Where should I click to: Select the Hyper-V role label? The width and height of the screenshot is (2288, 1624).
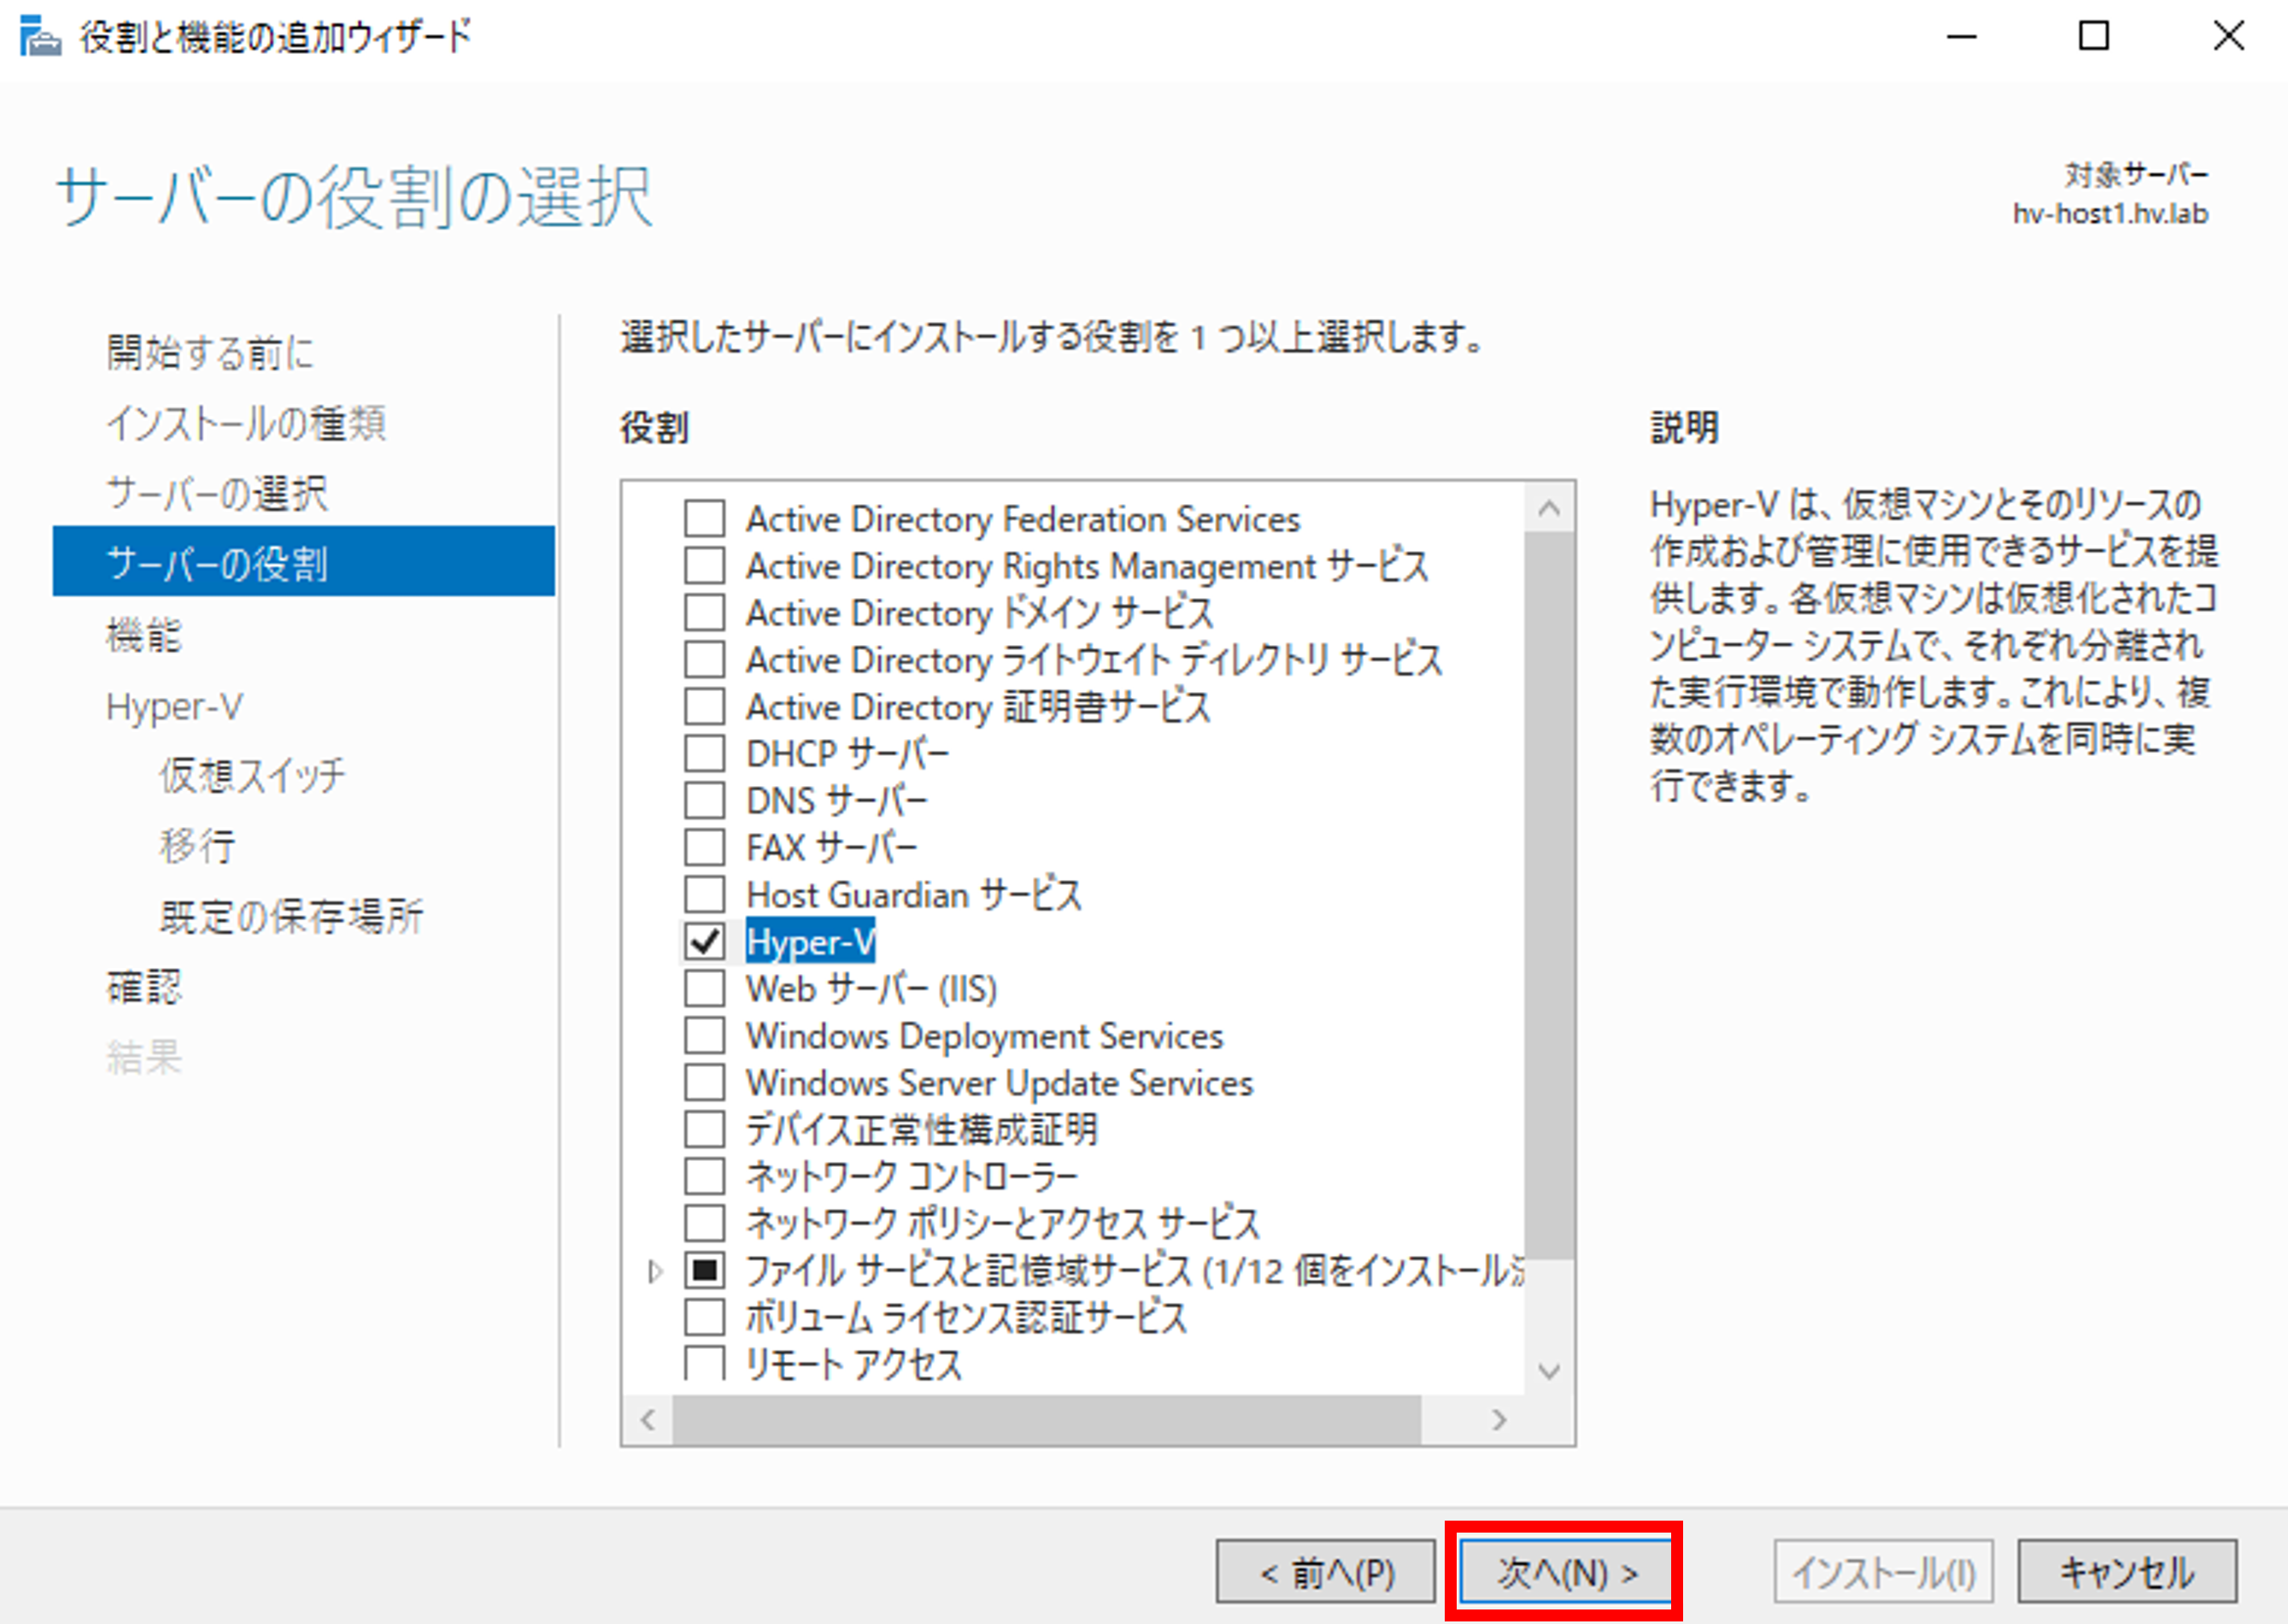click(x=810, y=942)
